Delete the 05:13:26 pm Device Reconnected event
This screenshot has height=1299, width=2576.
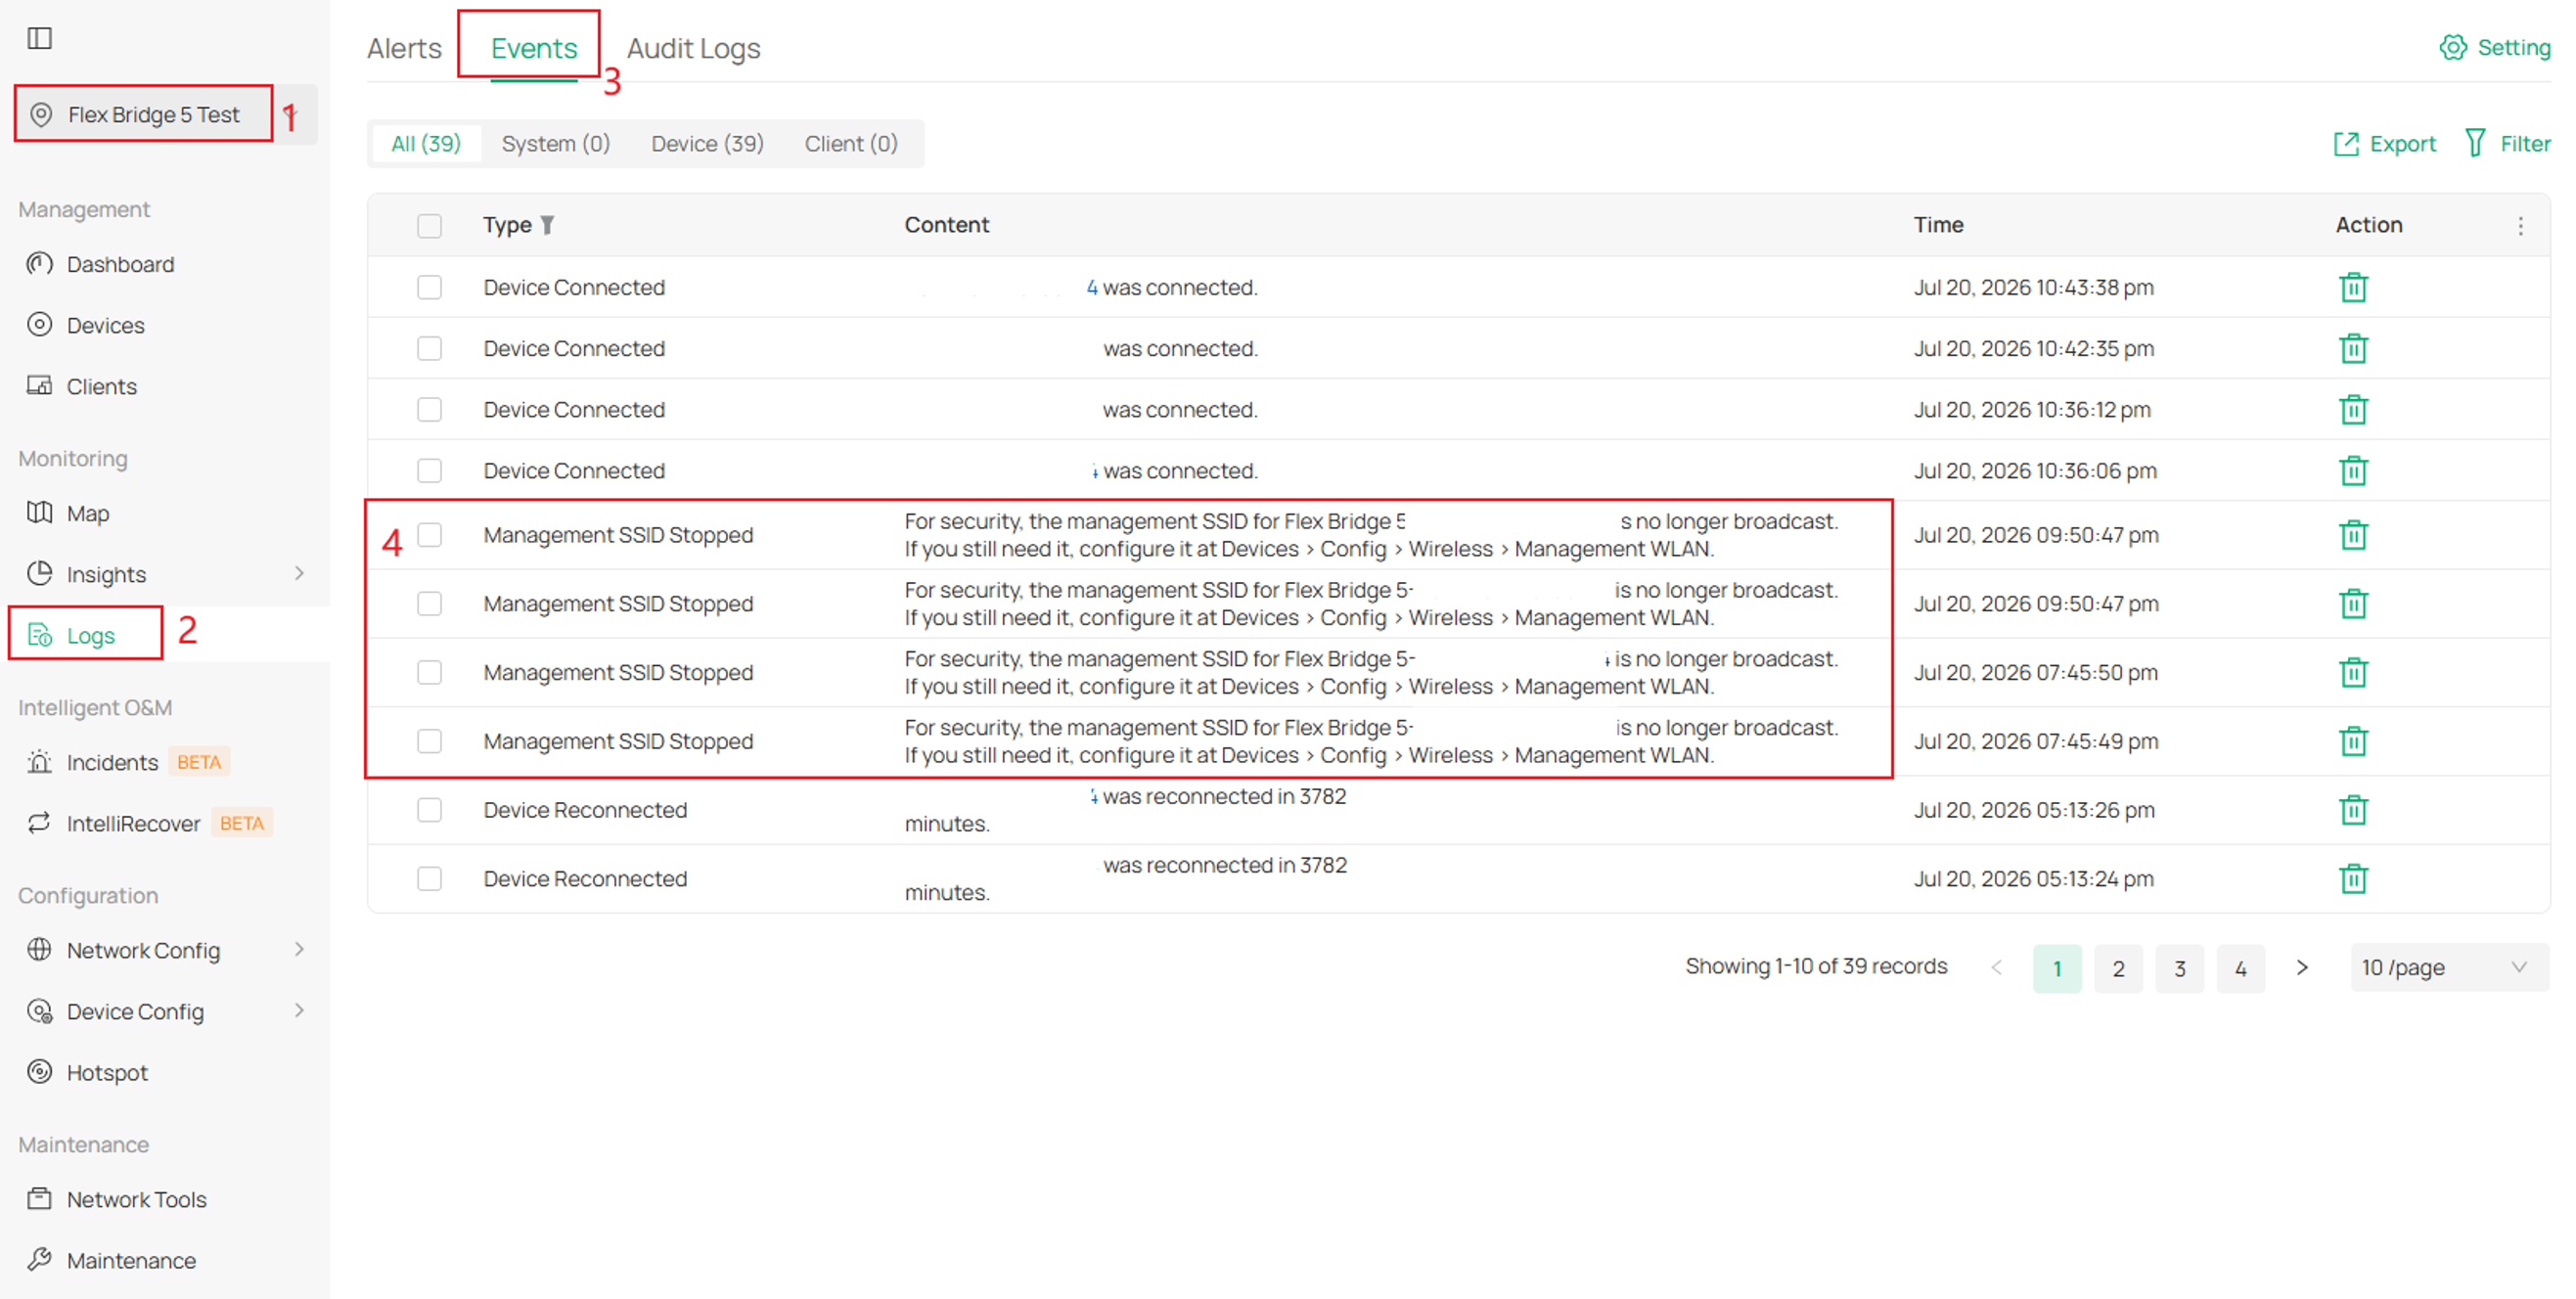point(2354,809)
